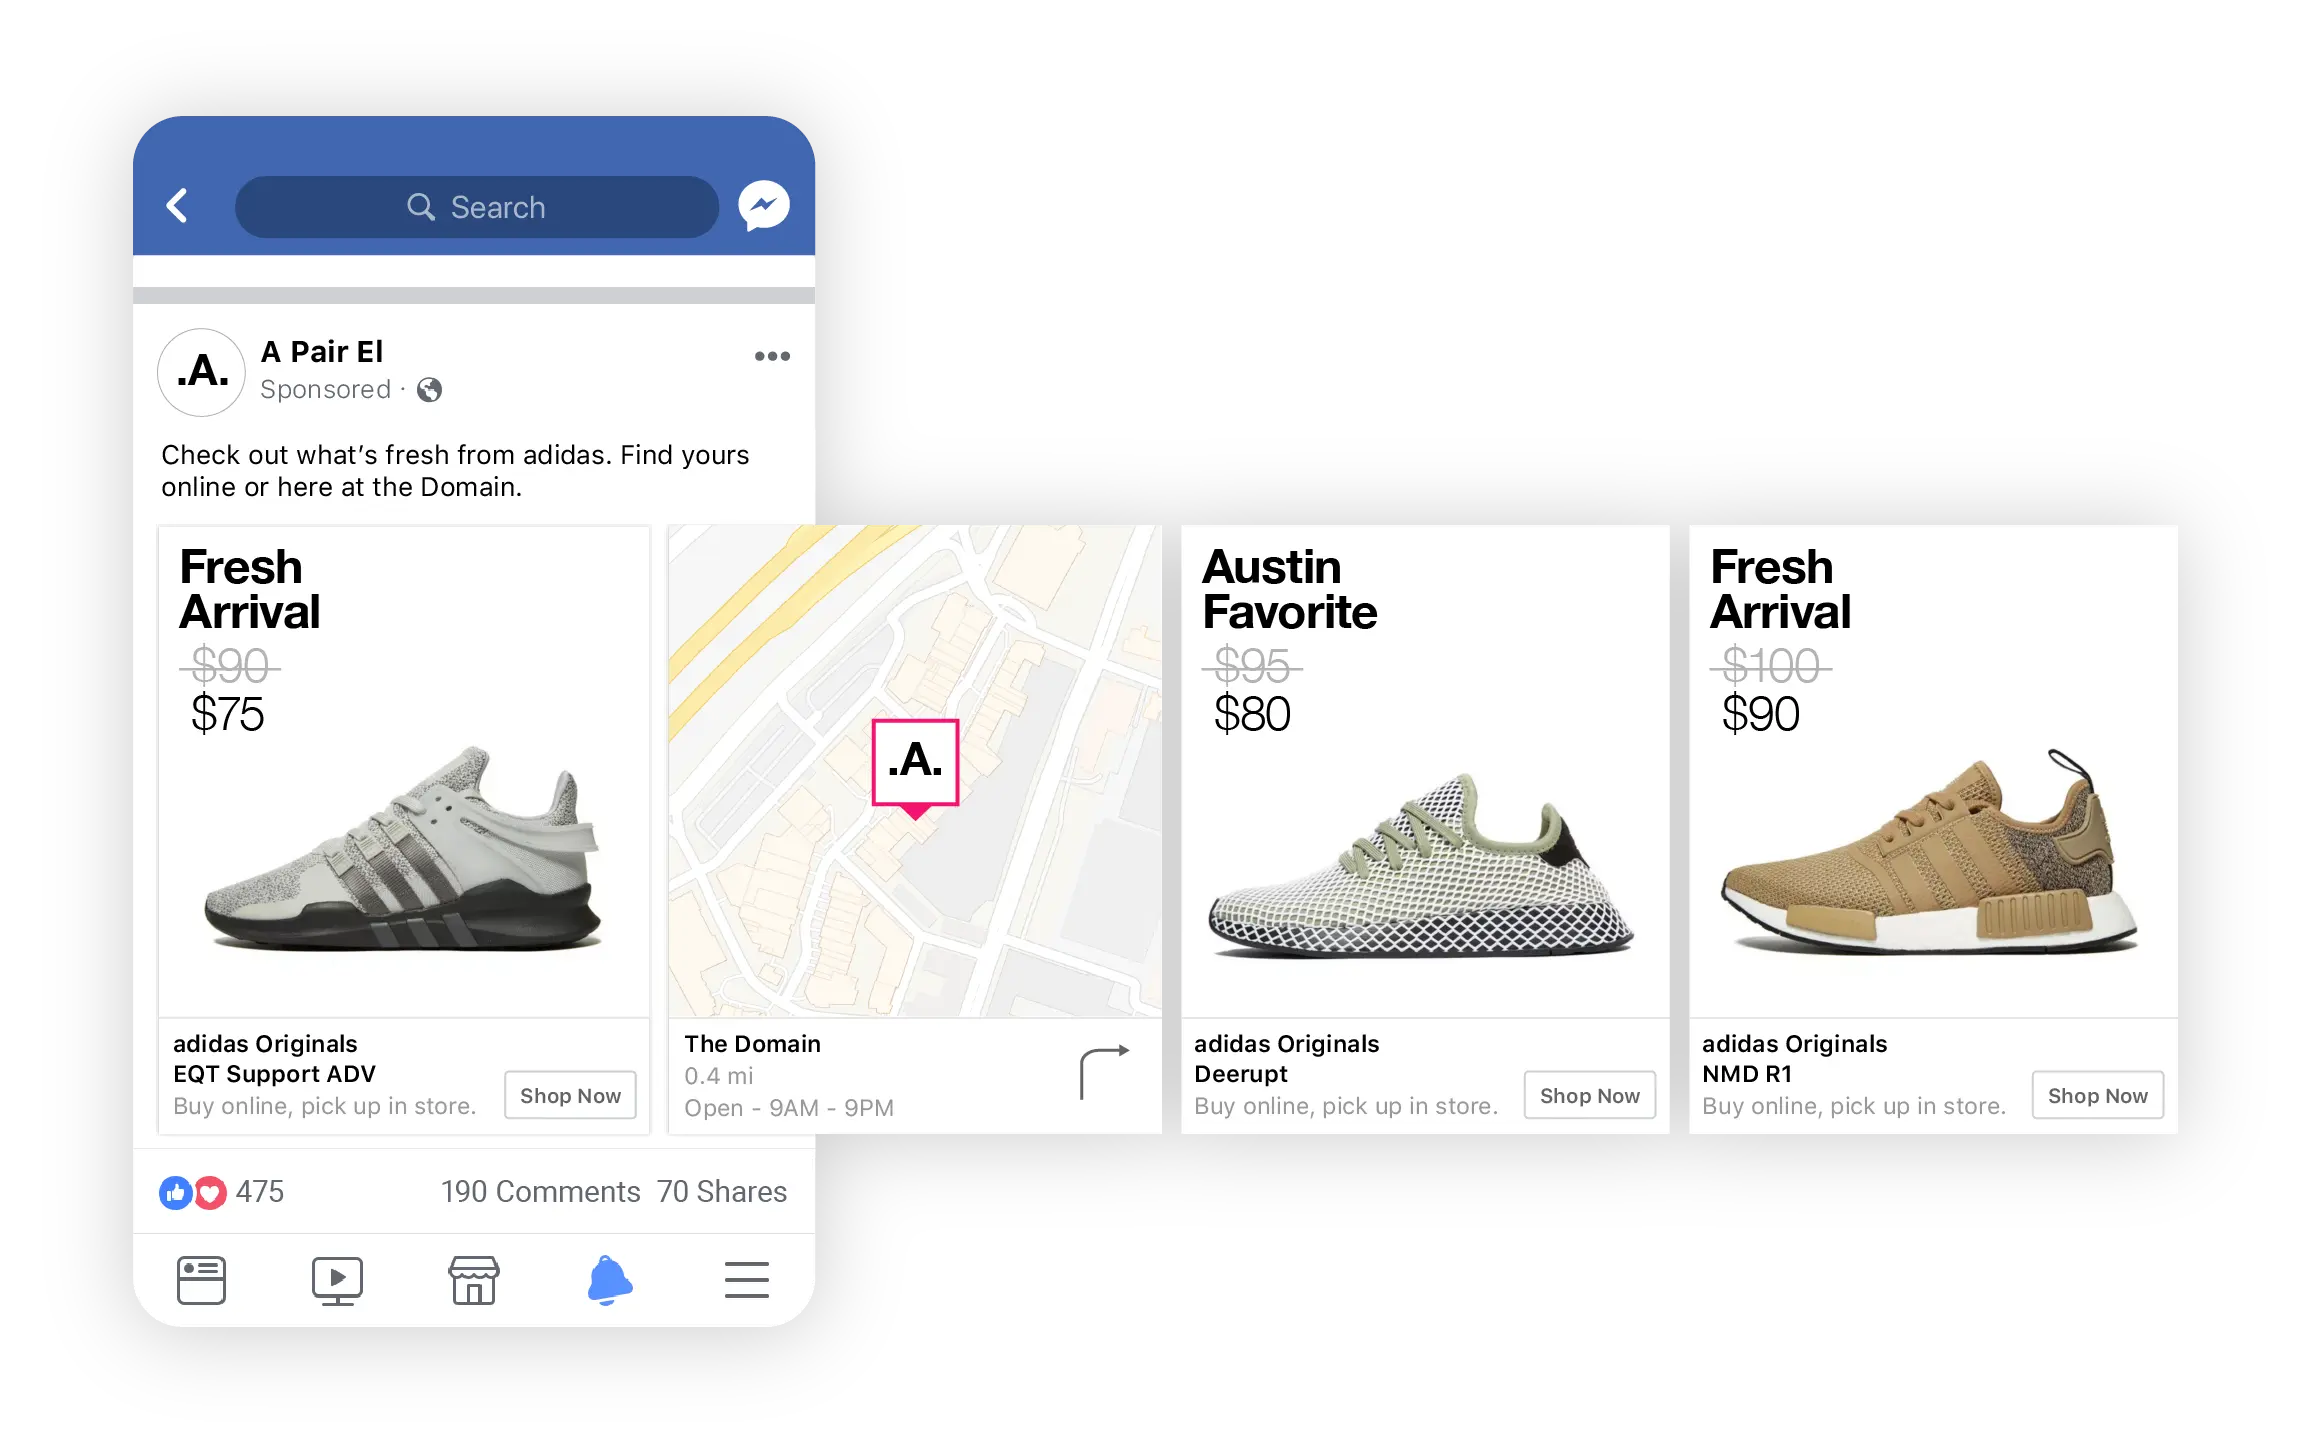Open the post options three-dot menu

point(772,356)
